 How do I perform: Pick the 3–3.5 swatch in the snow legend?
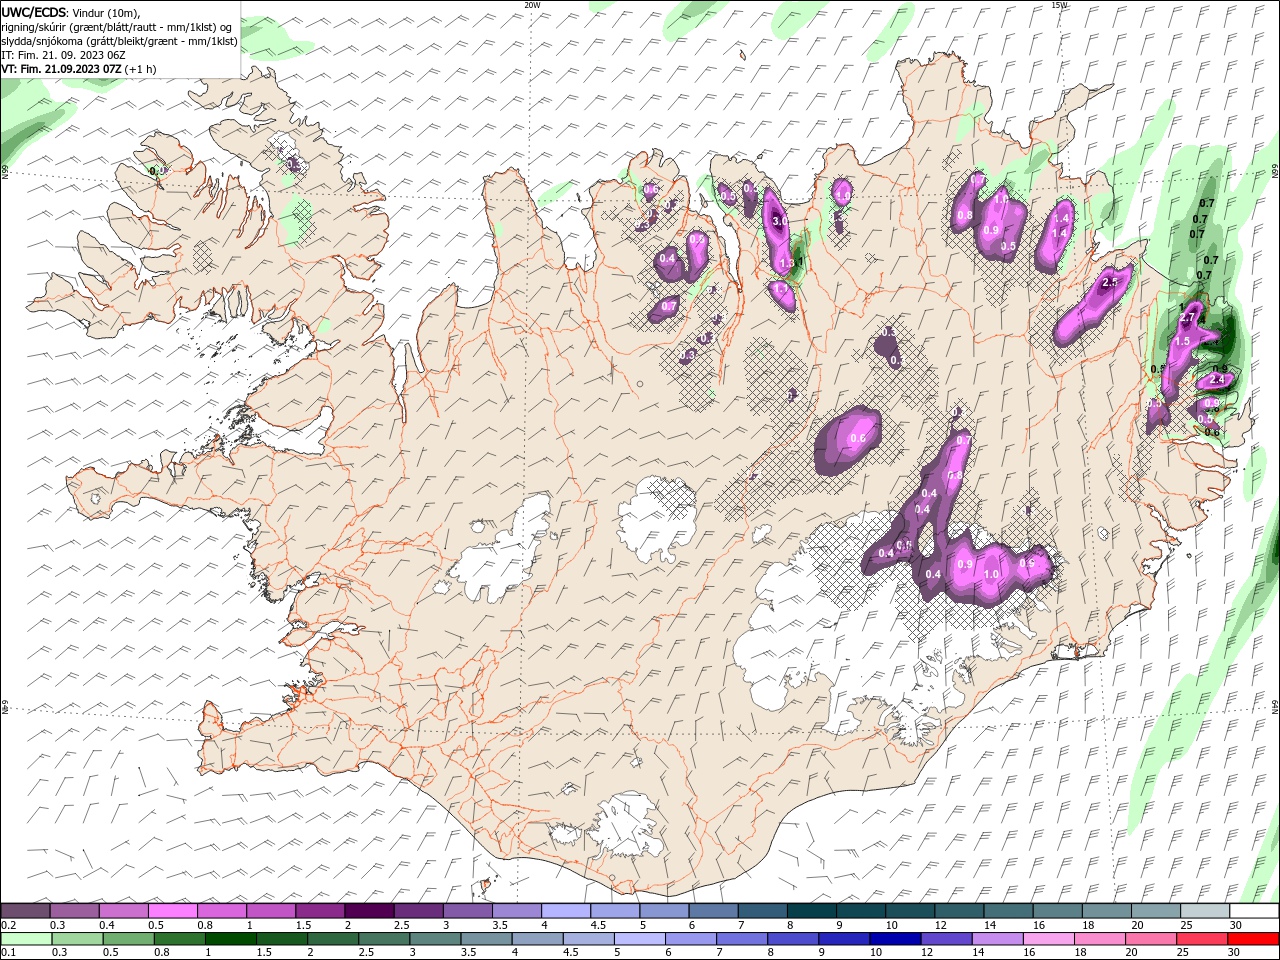coord(467,911)
